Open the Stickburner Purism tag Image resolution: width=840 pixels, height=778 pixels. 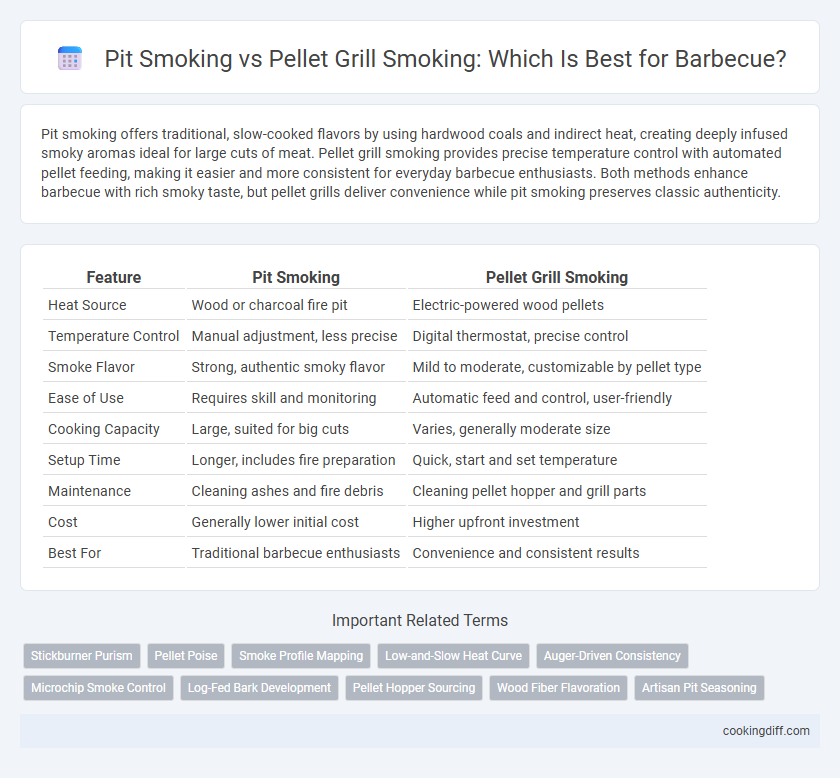coord(81,656)
